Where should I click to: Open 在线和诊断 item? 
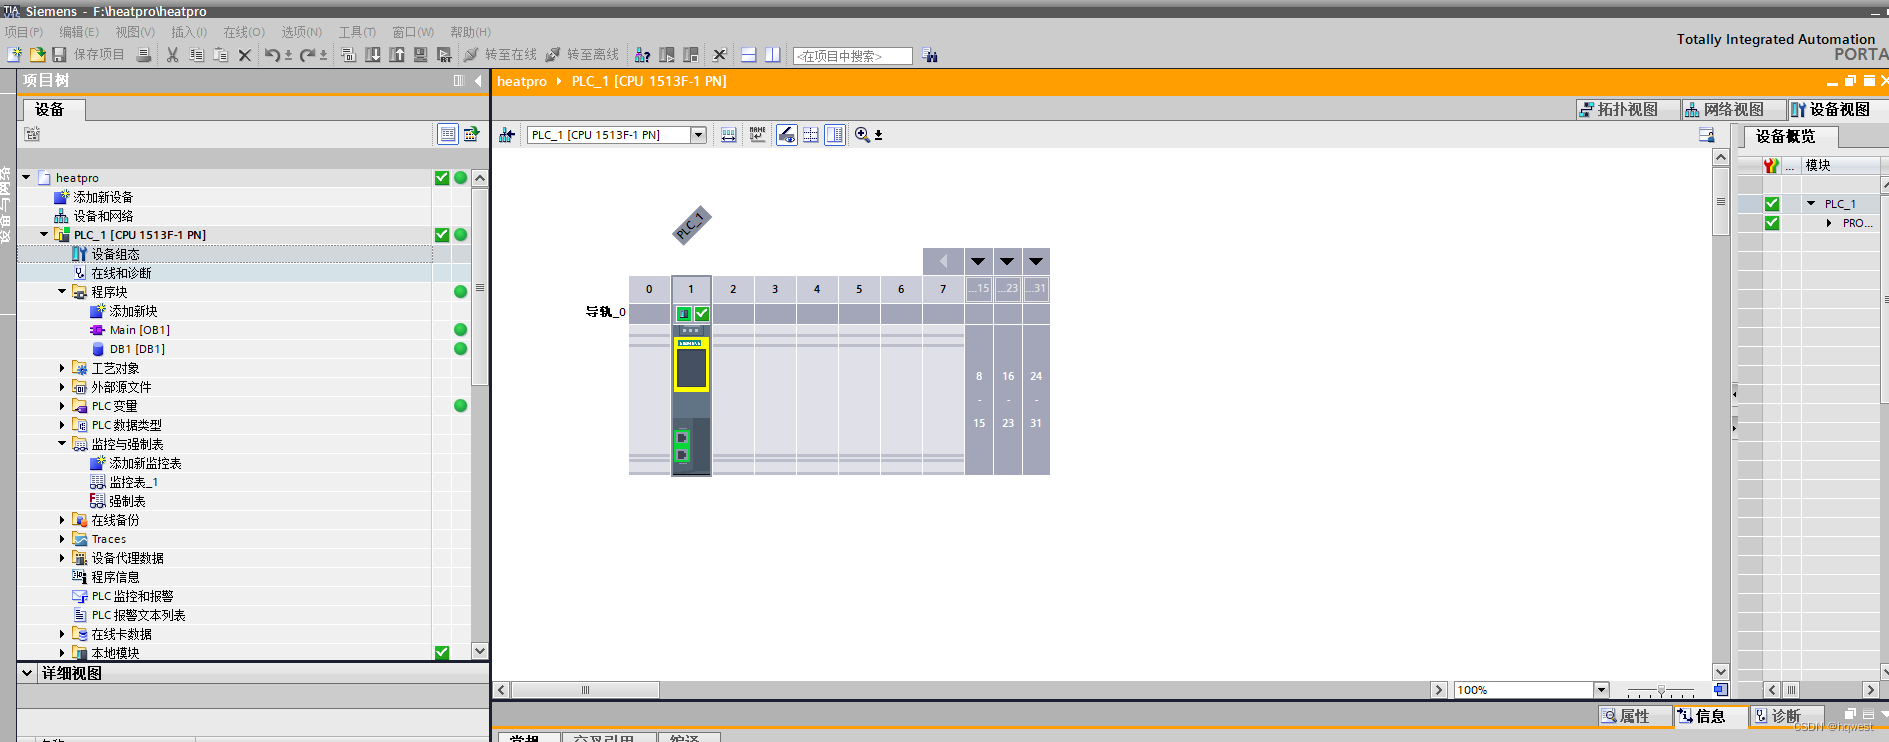(121, 273)
